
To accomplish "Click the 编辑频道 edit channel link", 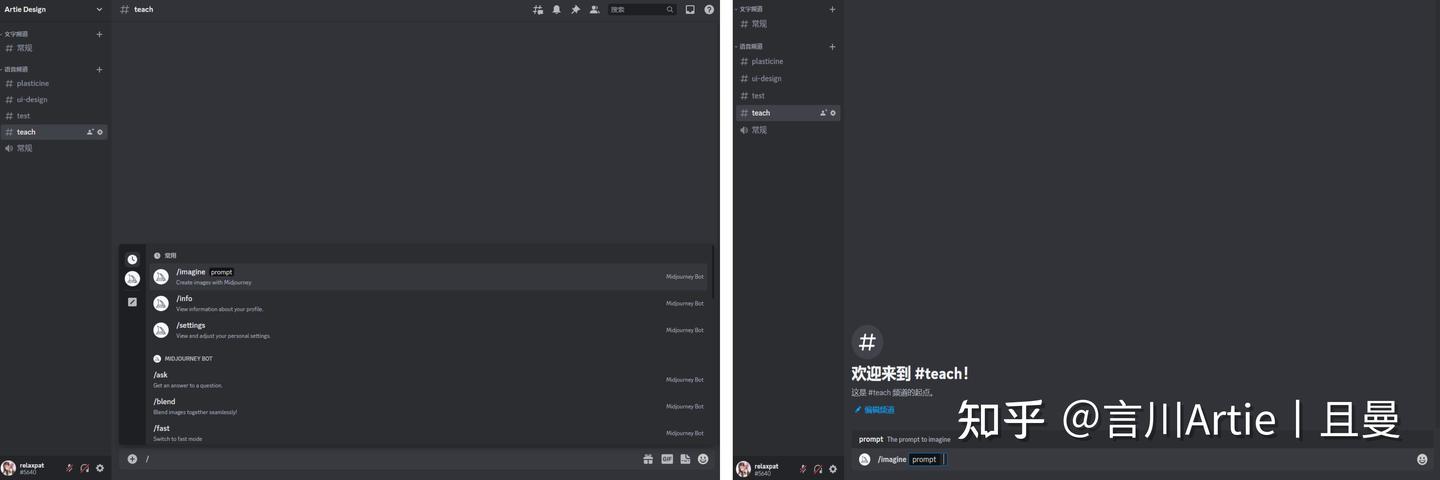I will click(875, 410).
